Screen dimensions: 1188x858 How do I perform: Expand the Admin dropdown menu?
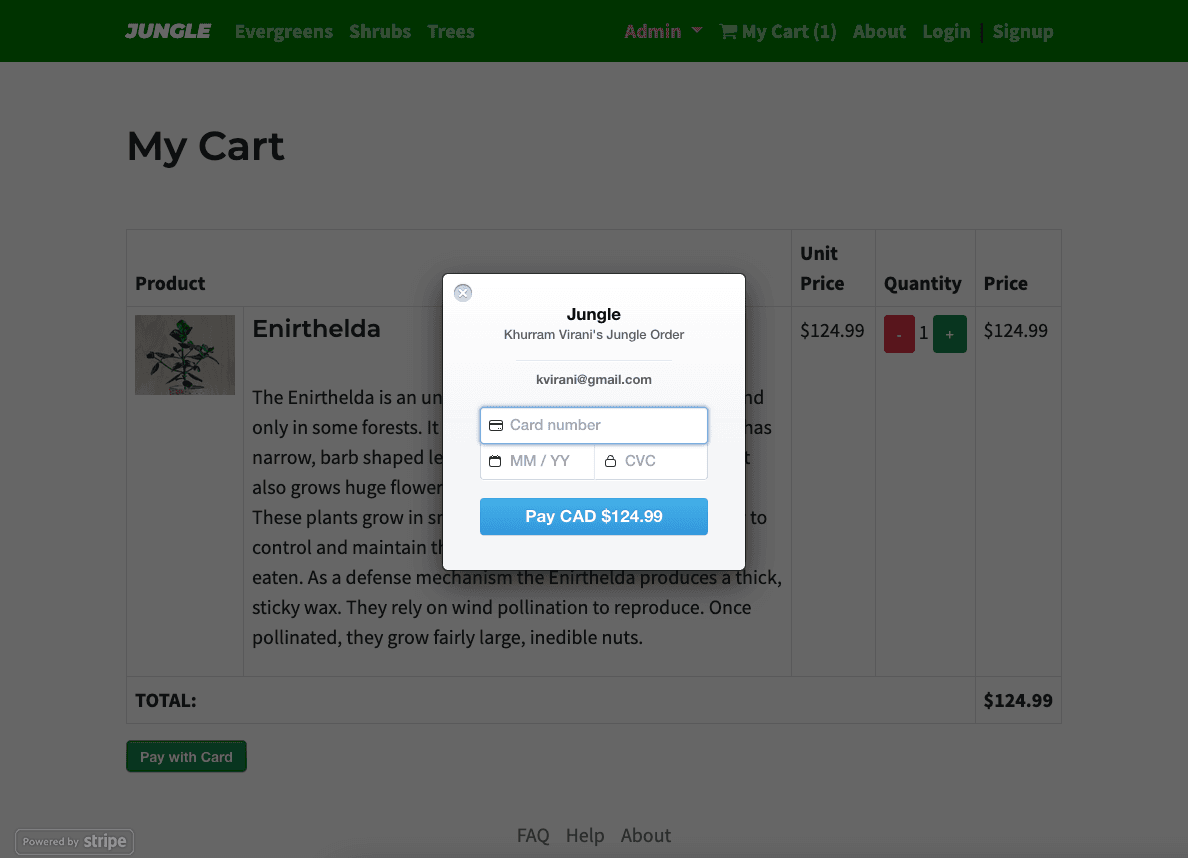tap(663, 31)
